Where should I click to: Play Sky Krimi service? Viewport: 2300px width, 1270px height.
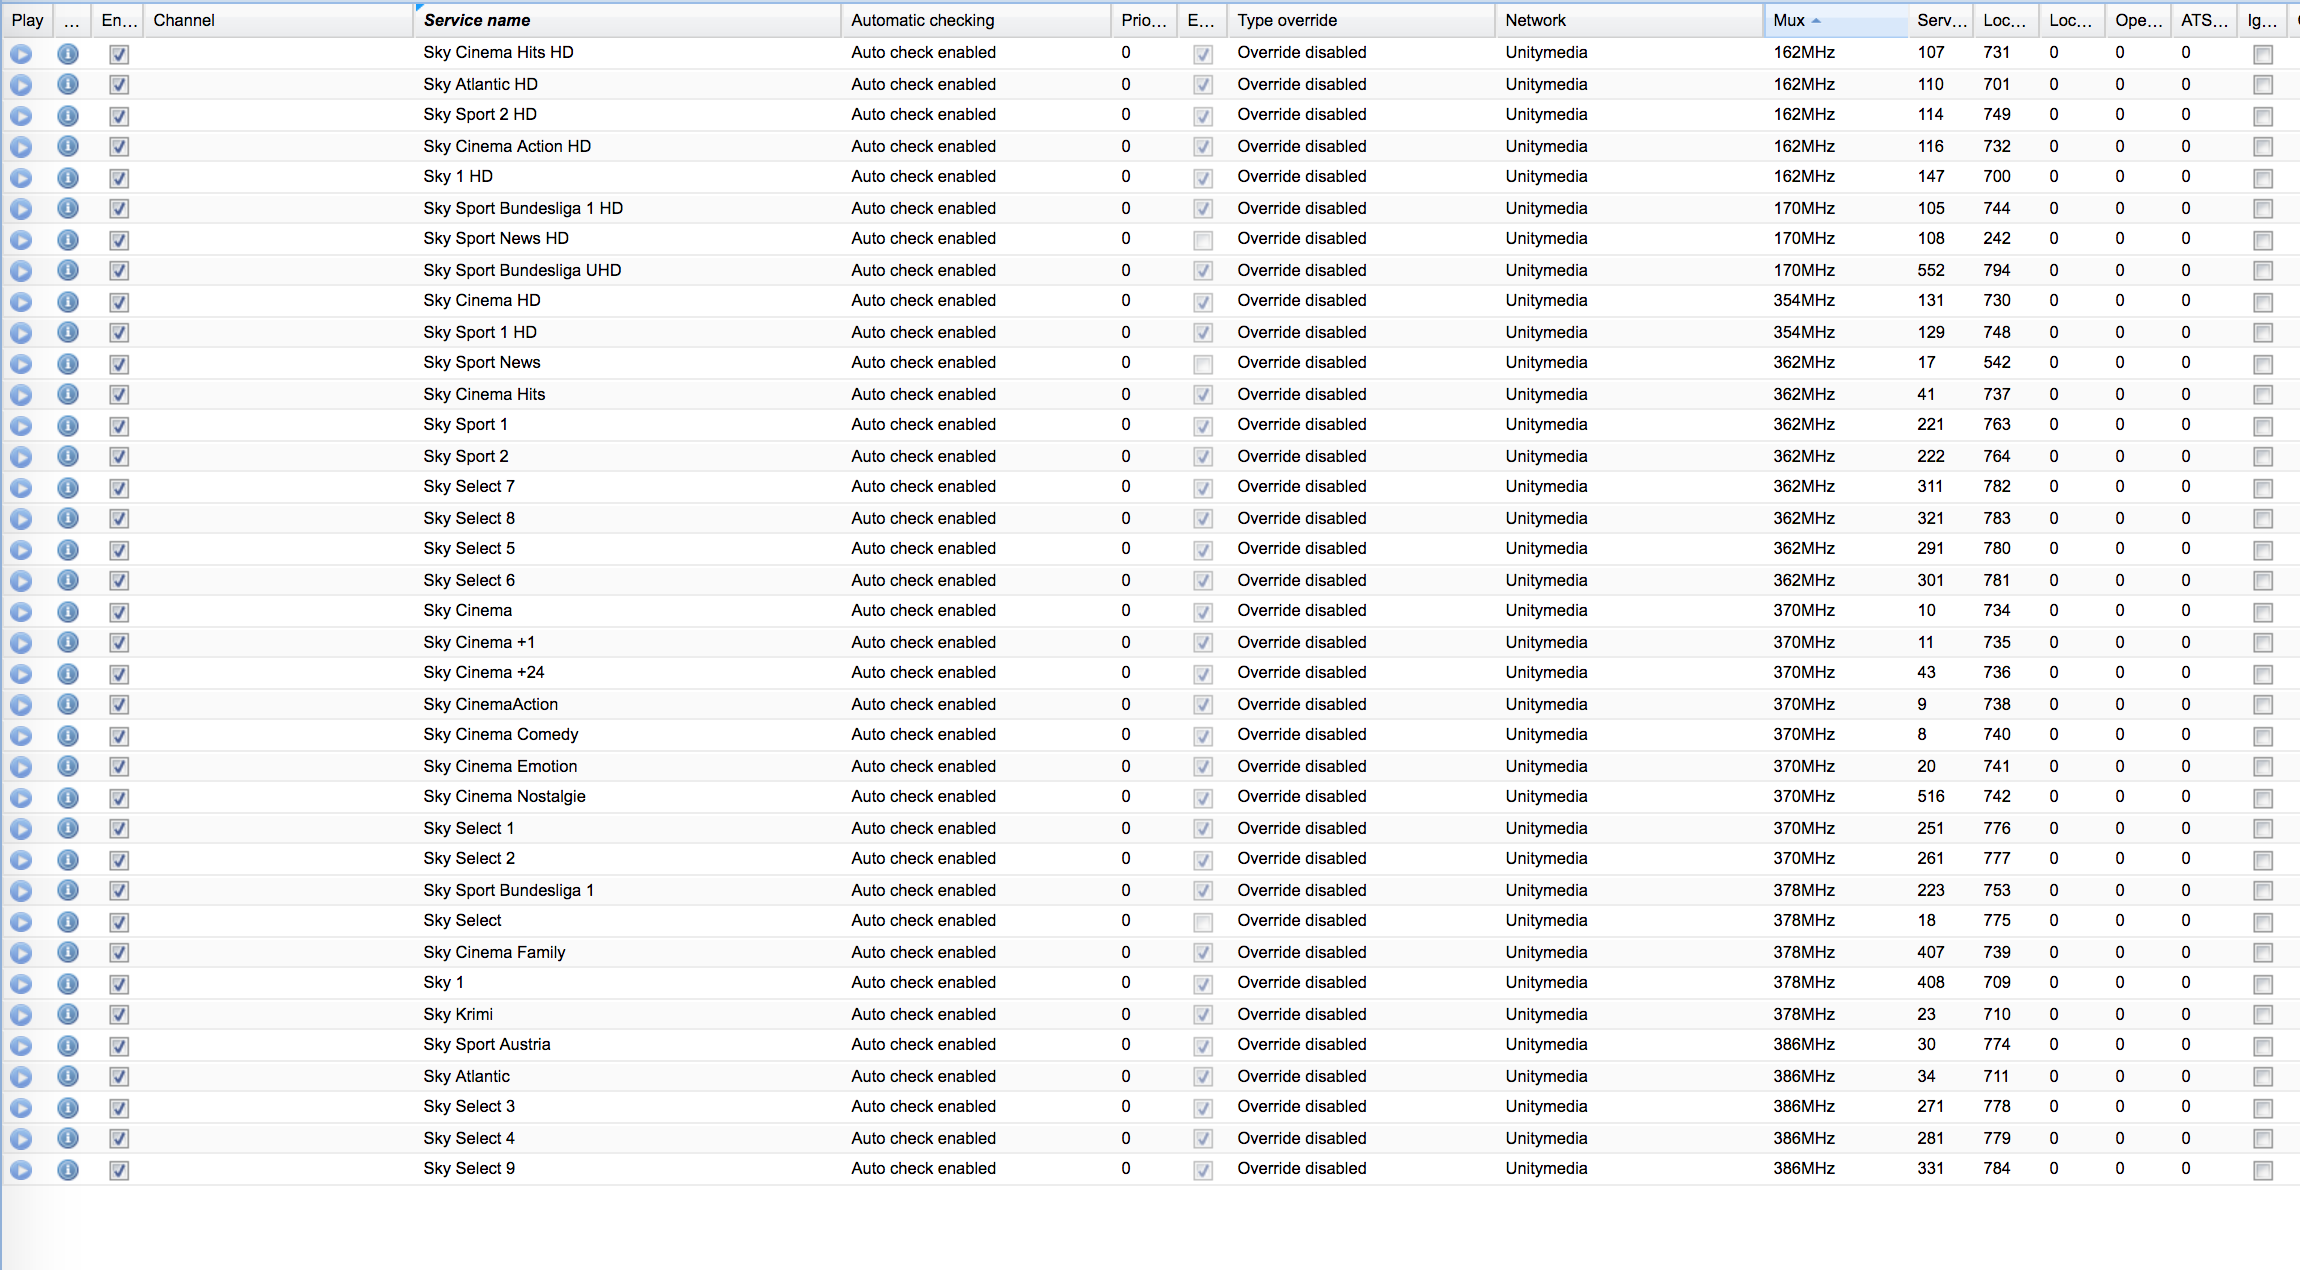pyautogui.click(x=21, y=1015)
